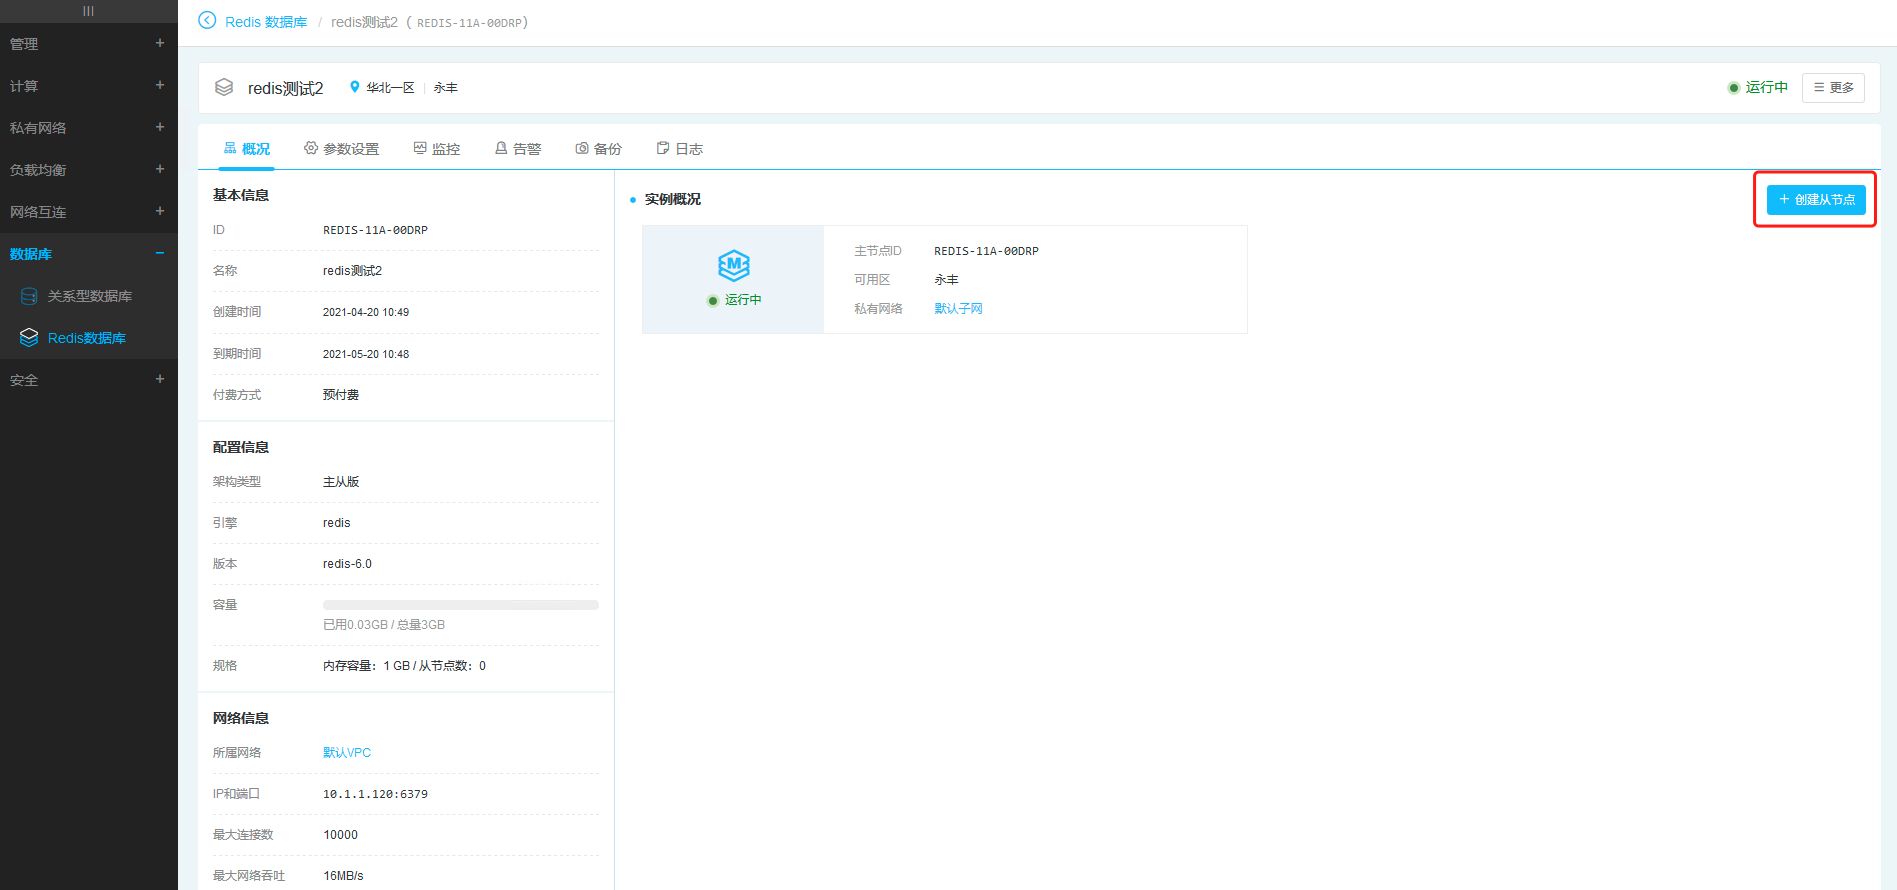Open the 监控 tab
Screen dimensions: 1897x890
[x=436, y=149]
